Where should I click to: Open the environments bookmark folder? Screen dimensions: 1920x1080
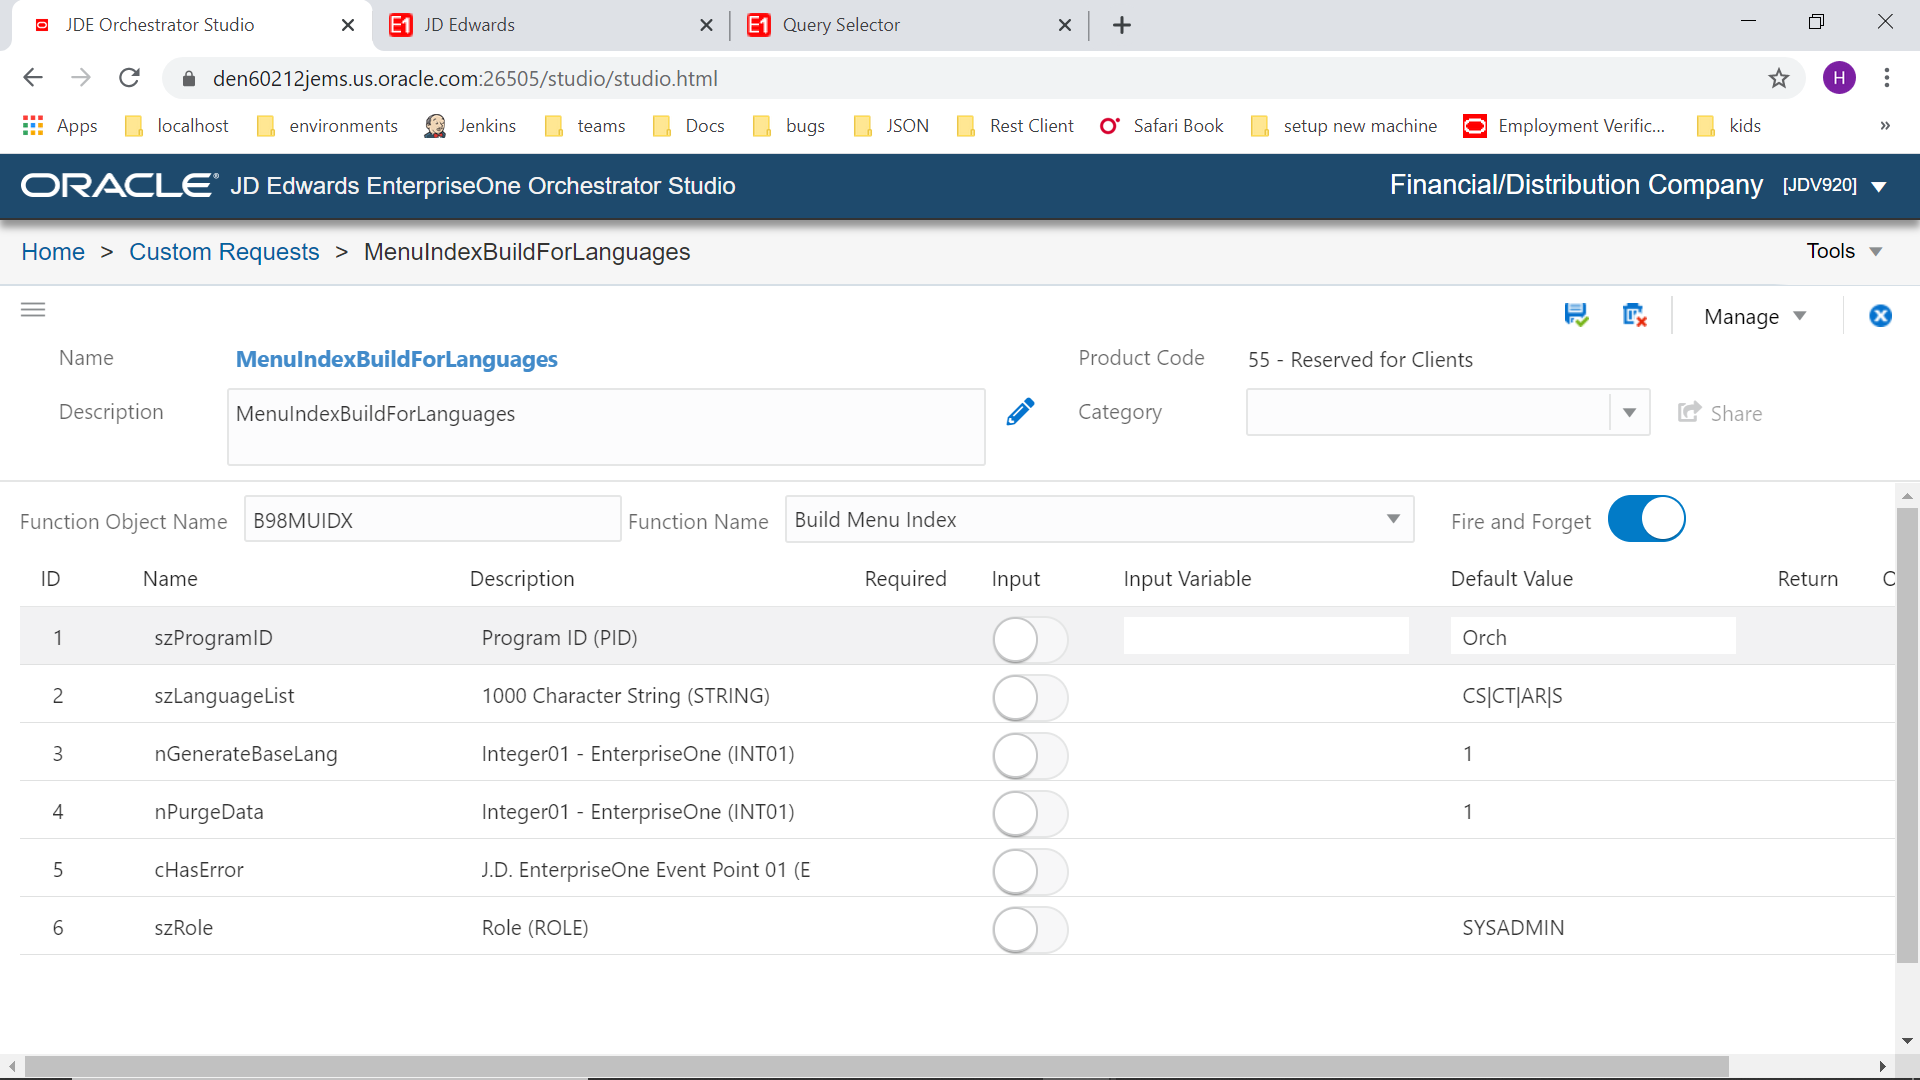[328, 126]
